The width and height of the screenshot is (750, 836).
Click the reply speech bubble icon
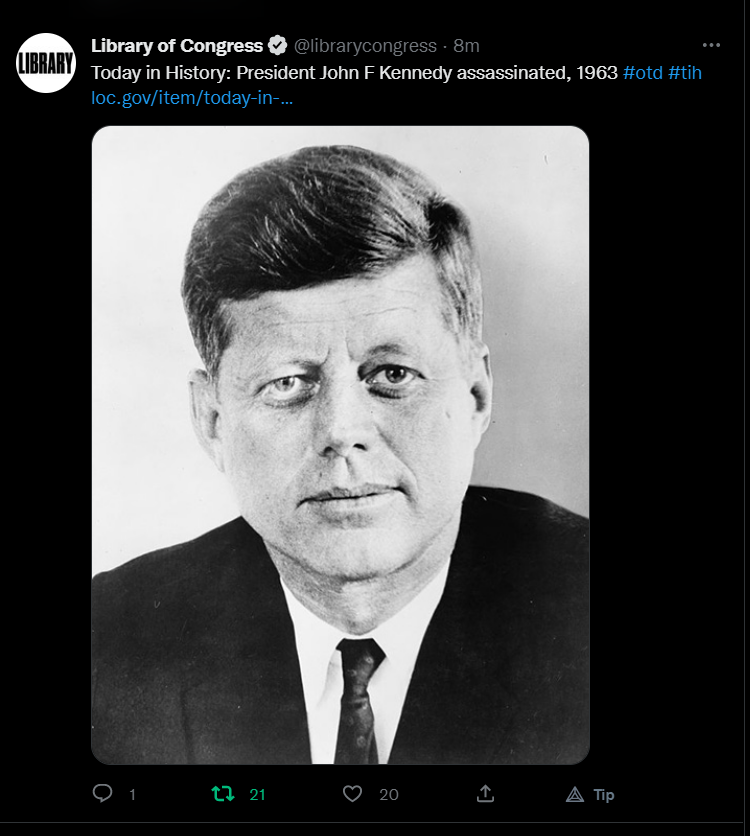(x=102, y=793)
